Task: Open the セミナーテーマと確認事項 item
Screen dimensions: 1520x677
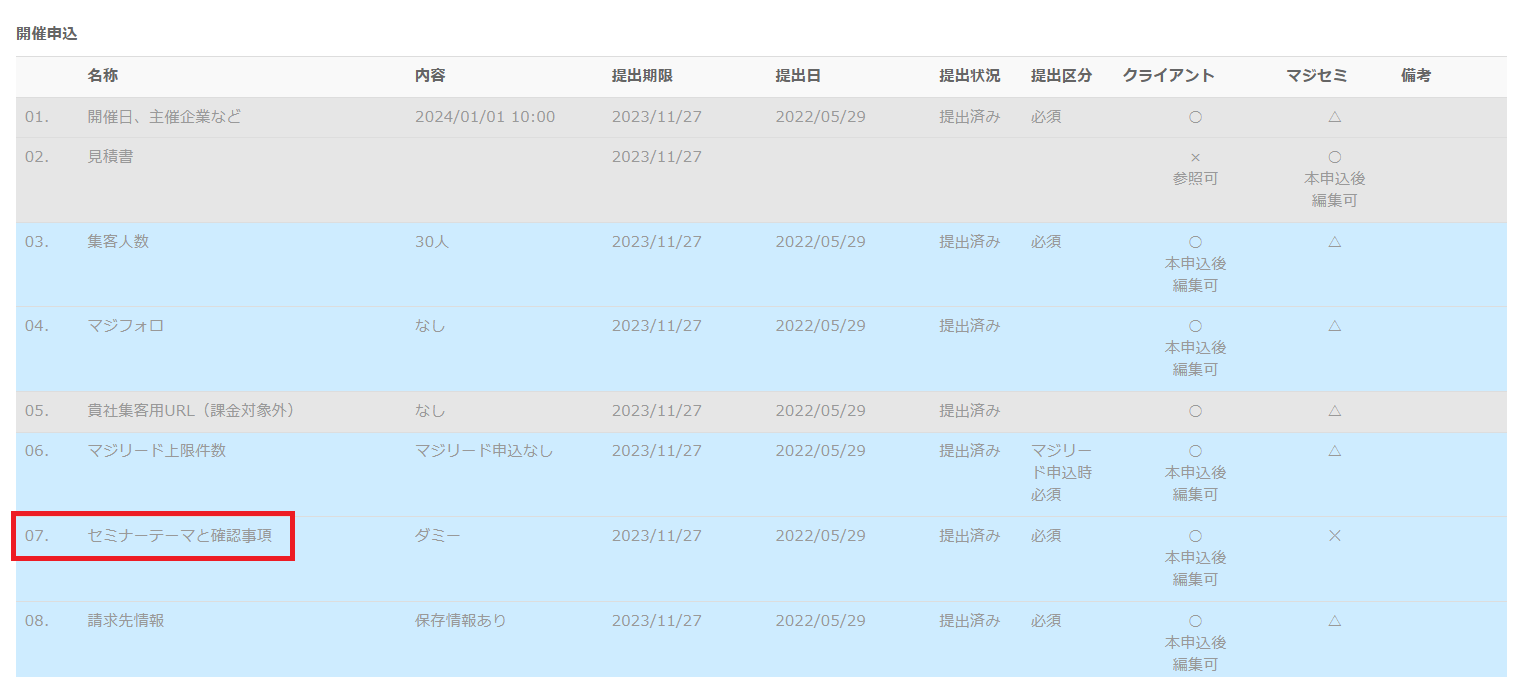Action: 178,536
